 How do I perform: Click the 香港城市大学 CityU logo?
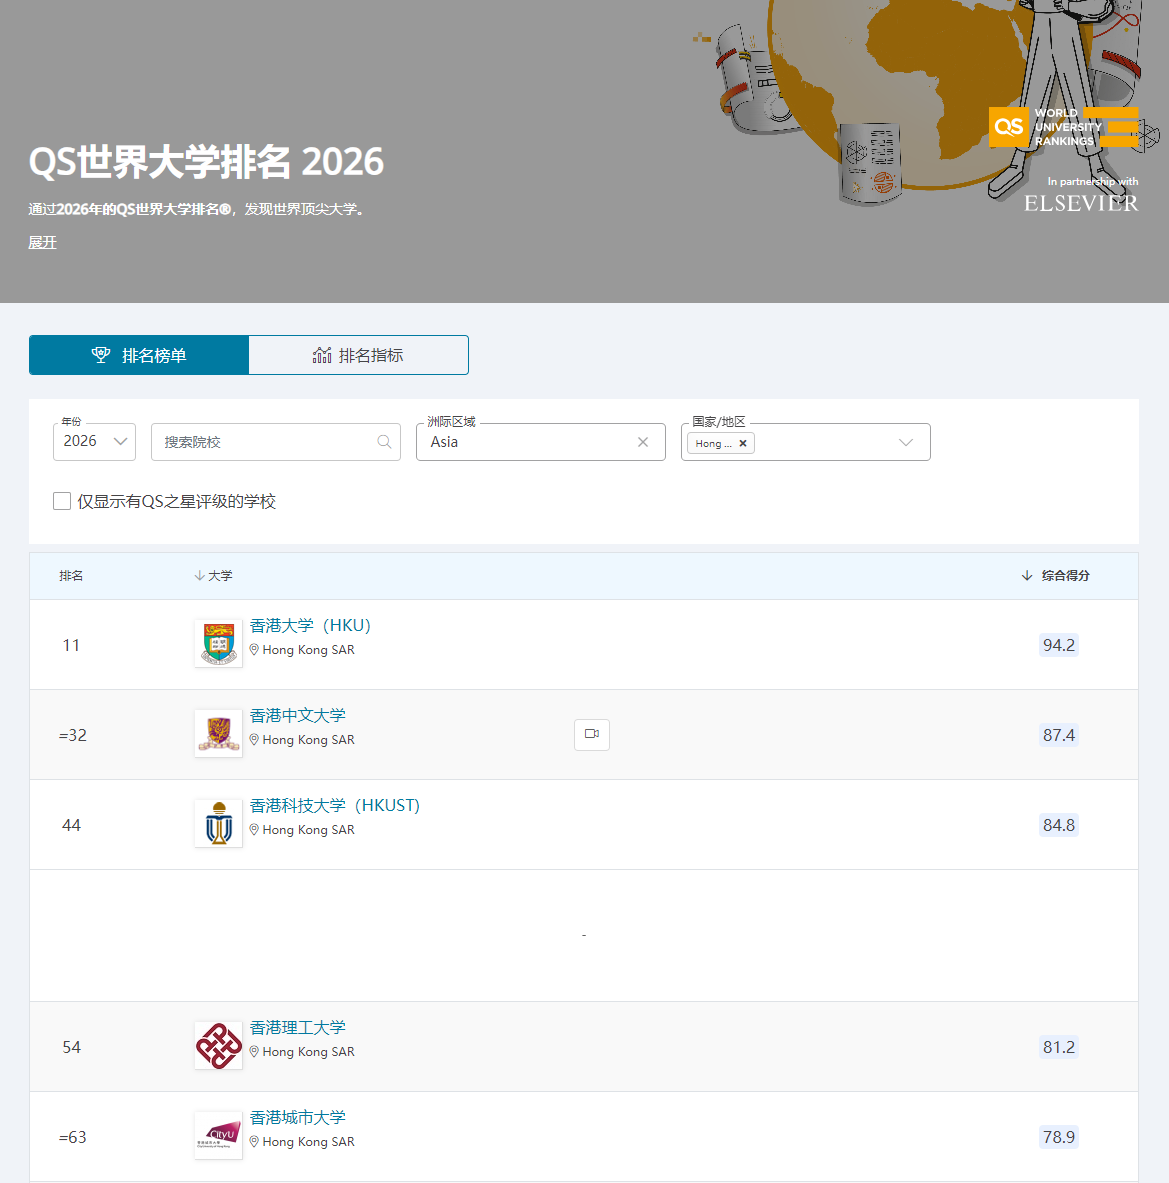(x=218, y=1135)
